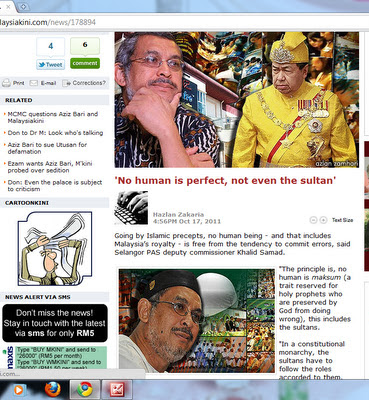The width and height of the screenshot is (369, 400).
Task: Open the red application icon in taskbar
Action: tap(117, 389)
